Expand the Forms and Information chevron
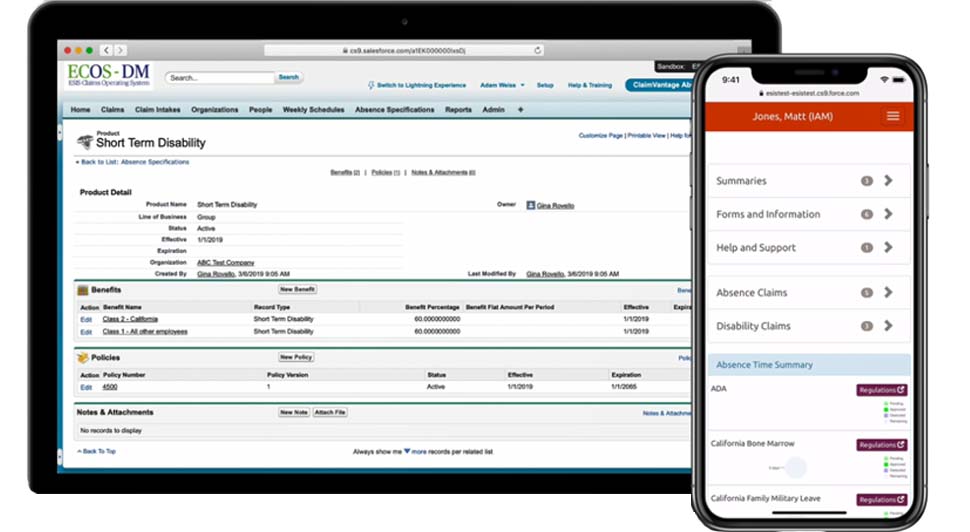 888,214
